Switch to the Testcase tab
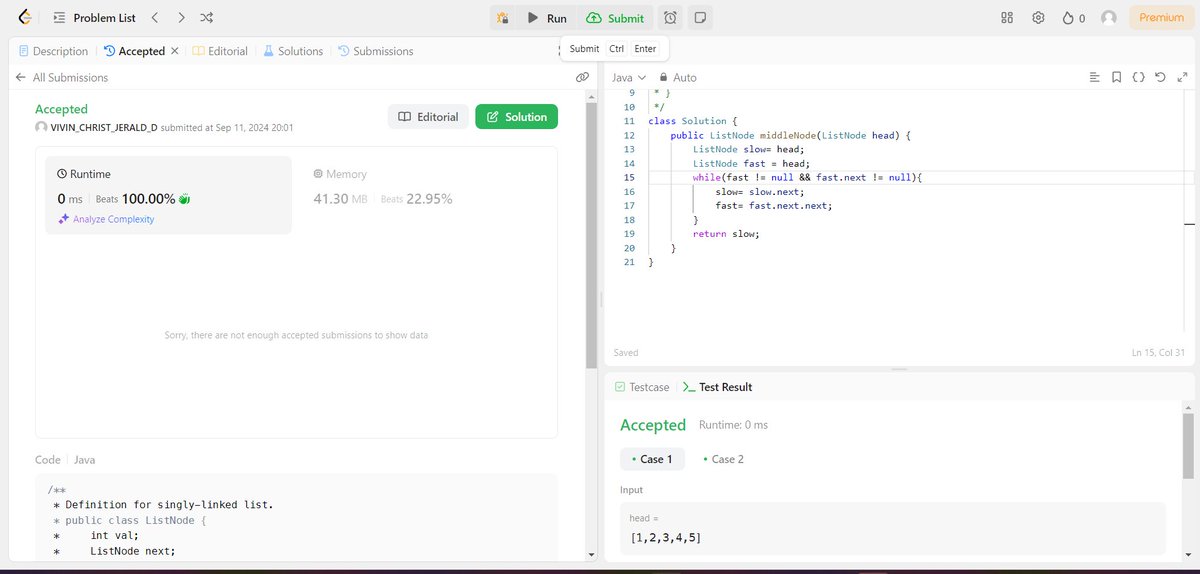 (x=641, y=387)
